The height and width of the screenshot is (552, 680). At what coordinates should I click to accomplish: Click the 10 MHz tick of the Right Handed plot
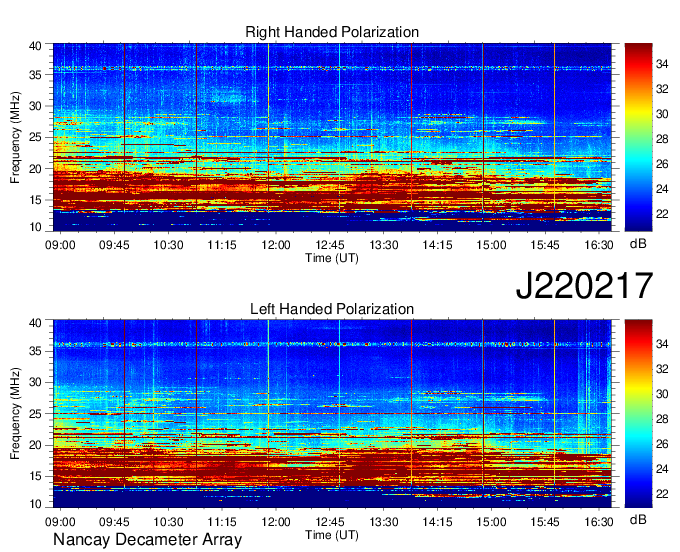pos(35,227)
